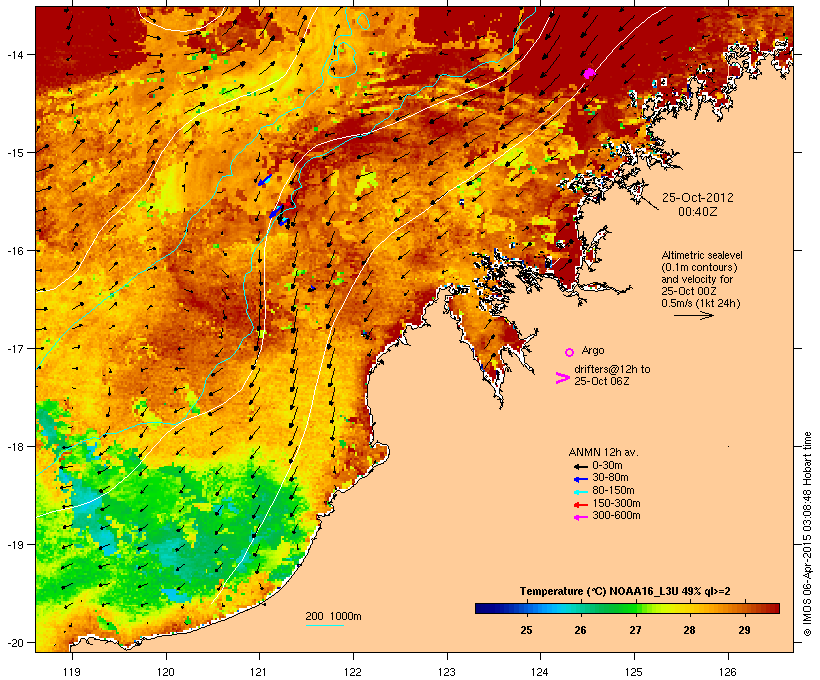Click the black 0-30m arrow legend symbol
The height and width of the screenshot is (680, 820).
pos(580,467)
